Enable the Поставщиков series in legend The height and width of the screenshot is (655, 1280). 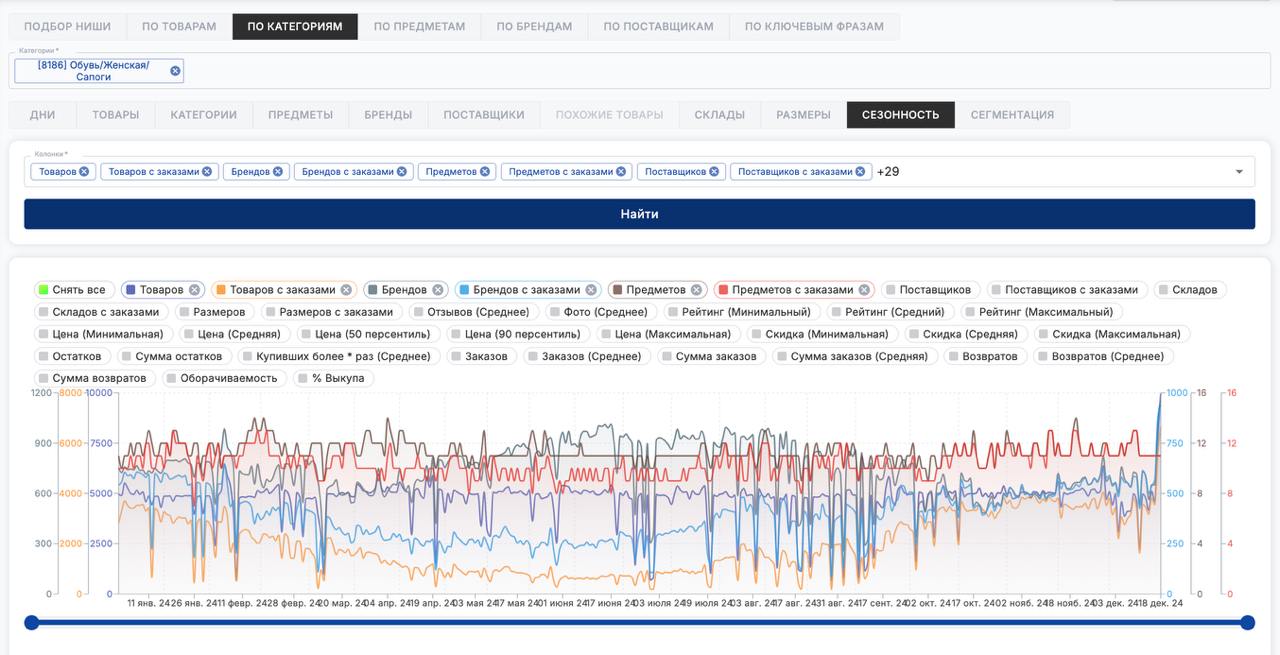click(x=890, y=290)
